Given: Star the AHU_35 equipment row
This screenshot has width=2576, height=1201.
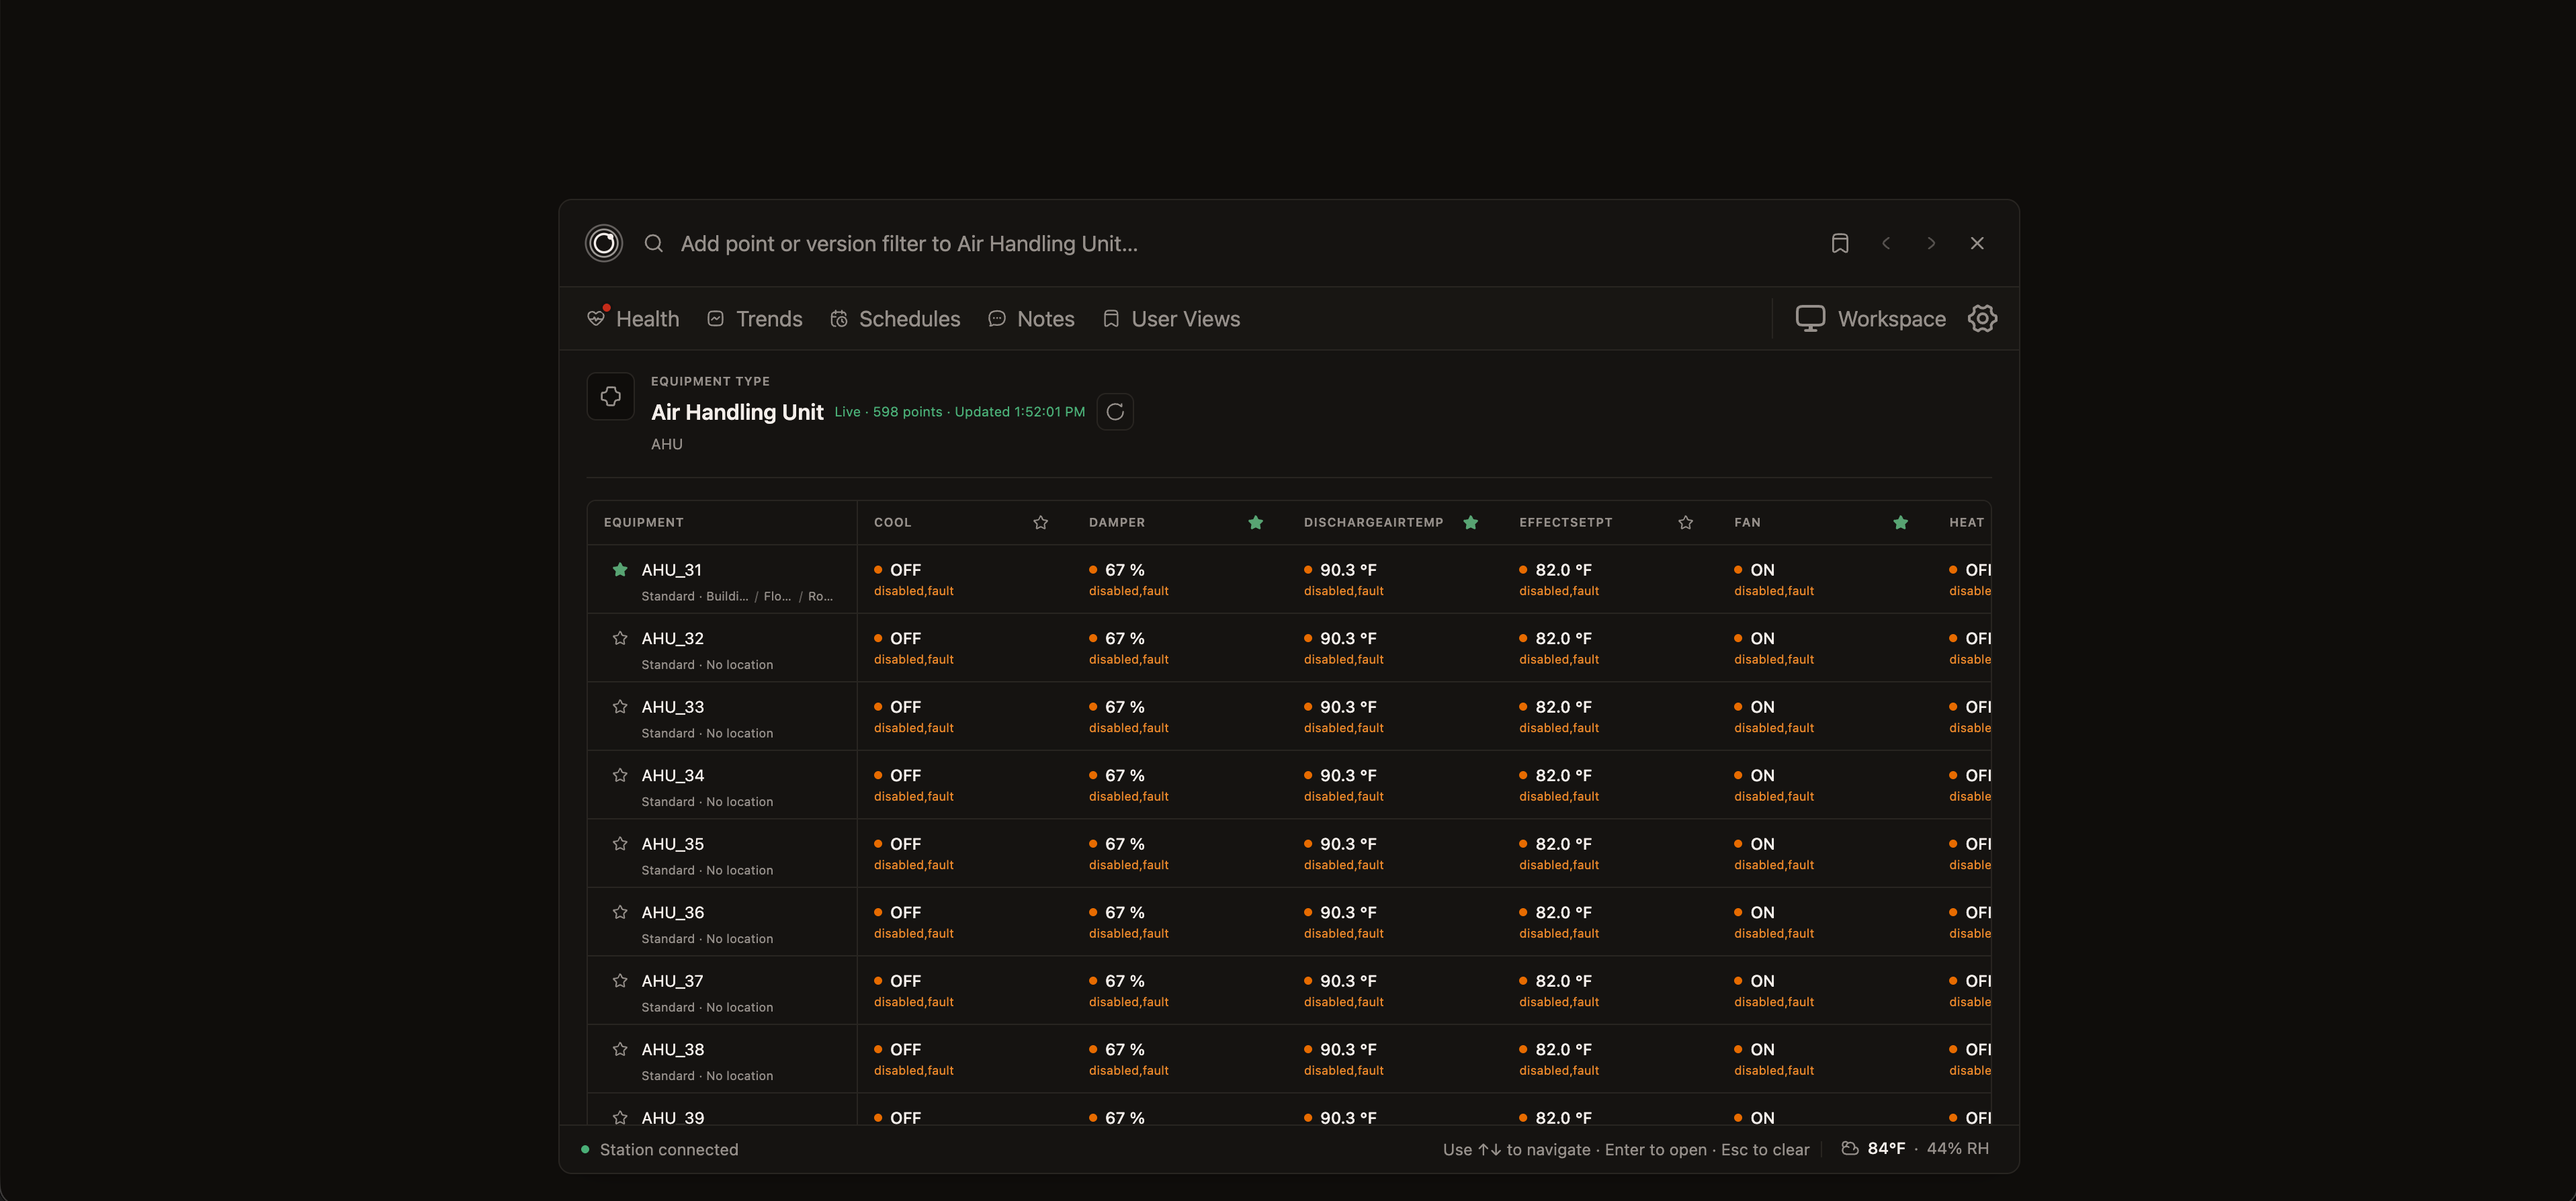Looking at the screenshot, I should 620,843.
